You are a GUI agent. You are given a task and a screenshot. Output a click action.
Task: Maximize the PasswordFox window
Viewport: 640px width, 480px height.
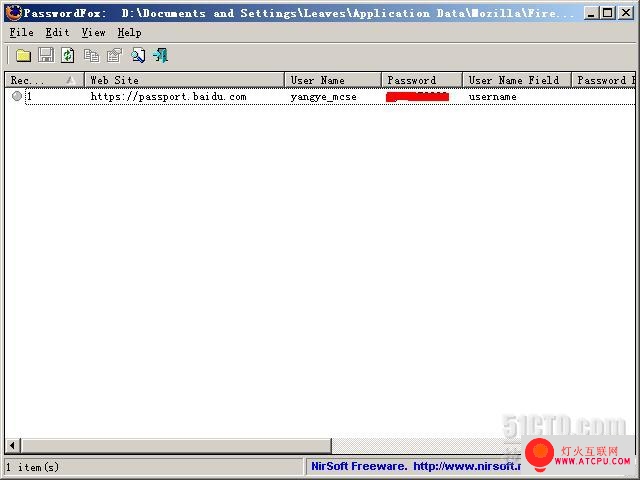coord(608,13)
